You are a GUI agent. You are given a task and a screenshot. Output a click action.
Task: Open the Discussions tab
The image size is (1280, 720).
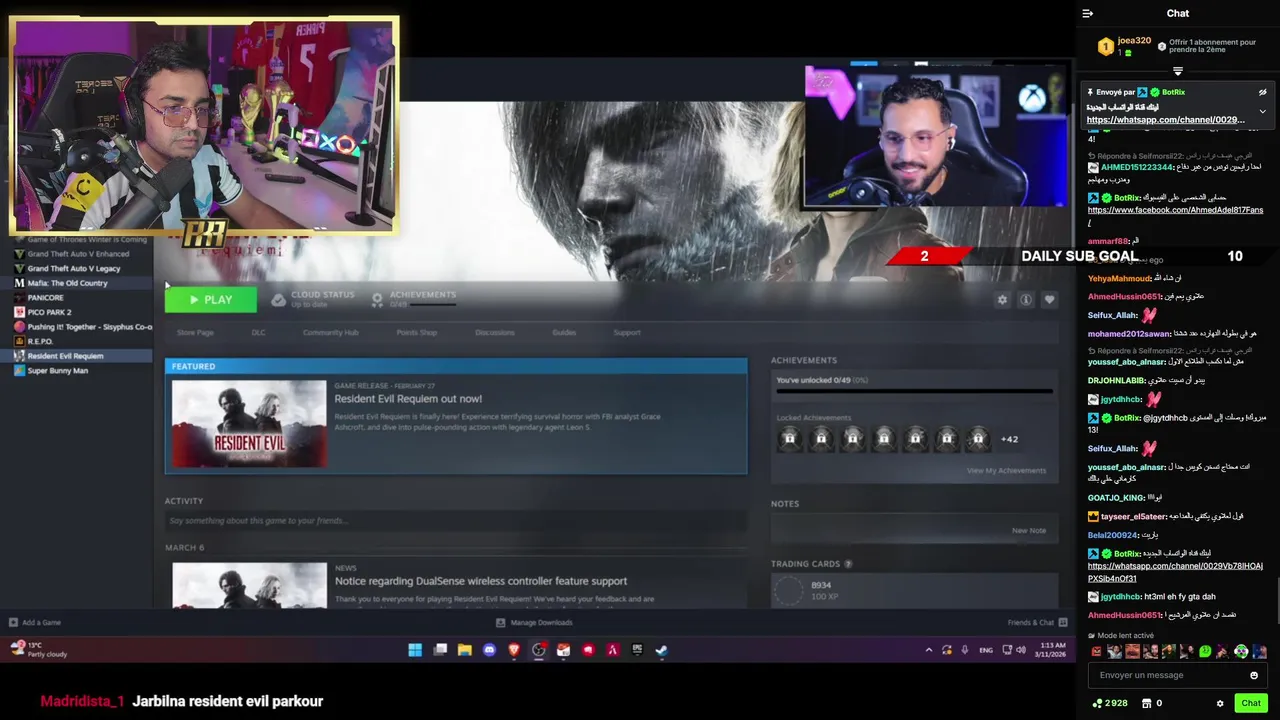[x=495, y=332]
